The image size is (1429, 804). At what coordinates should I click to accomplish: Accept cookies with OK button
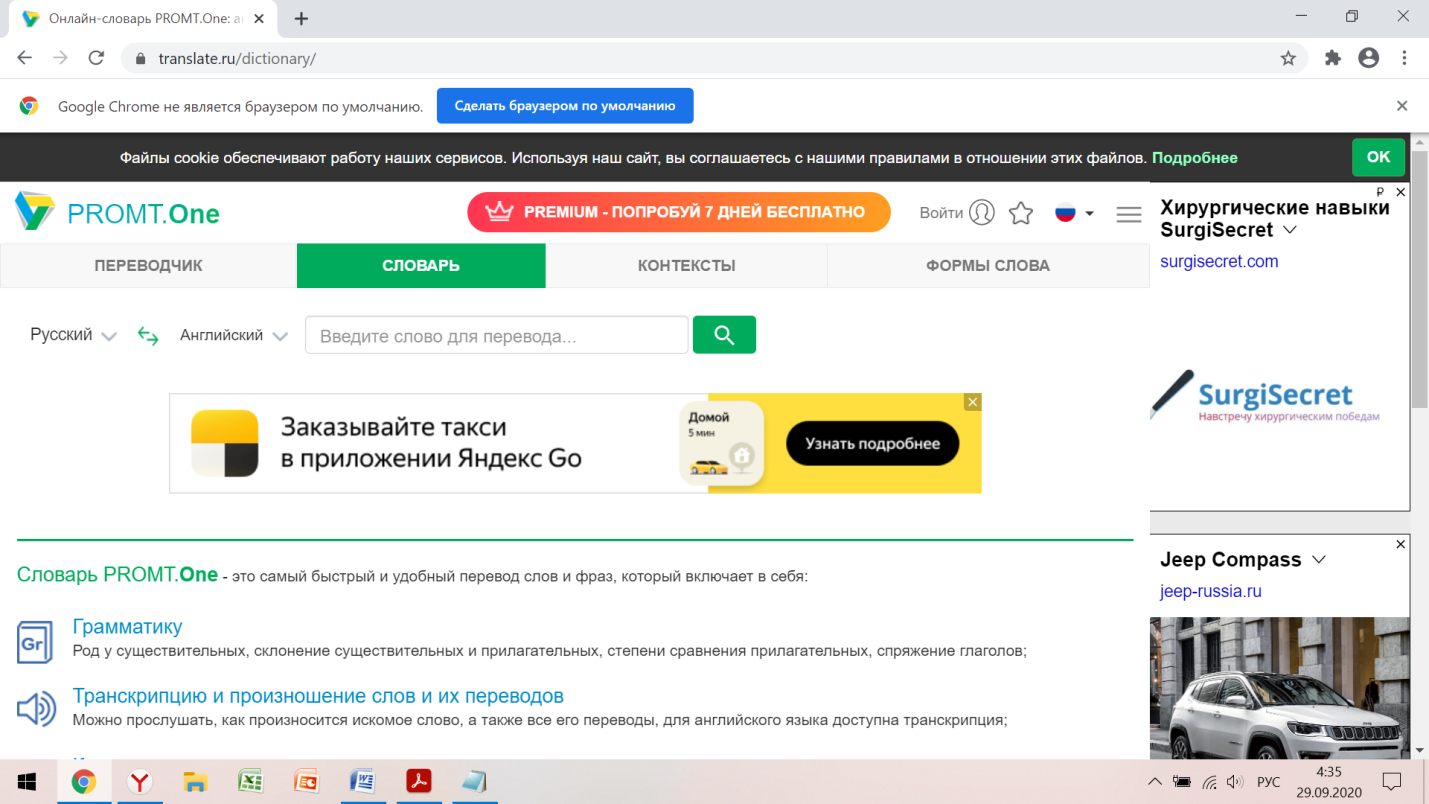1378,157
